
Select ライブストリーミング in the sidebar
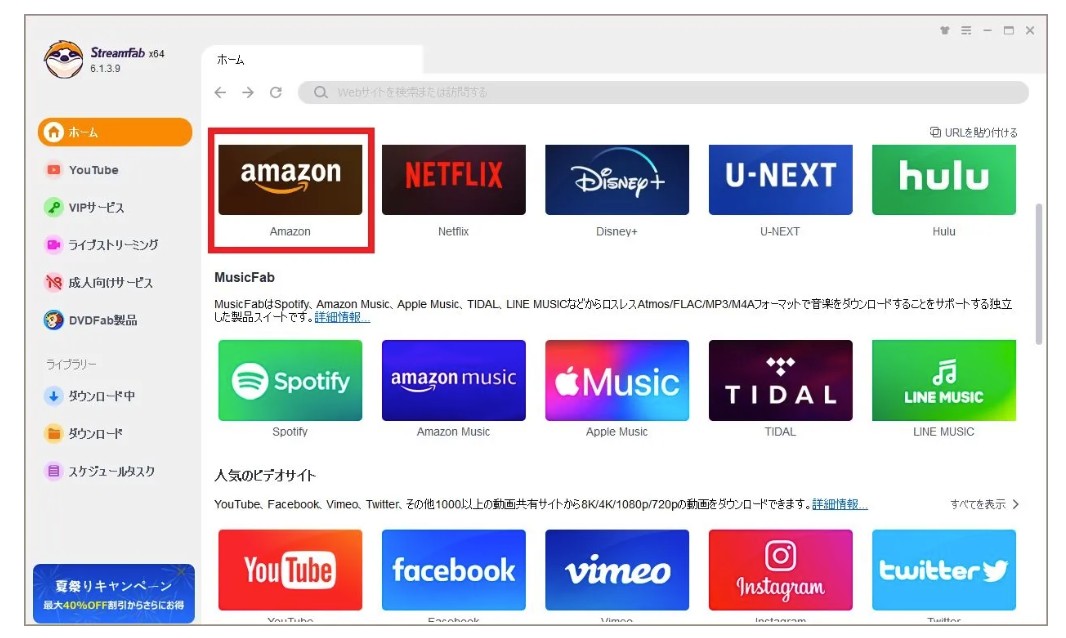[115, 245]
